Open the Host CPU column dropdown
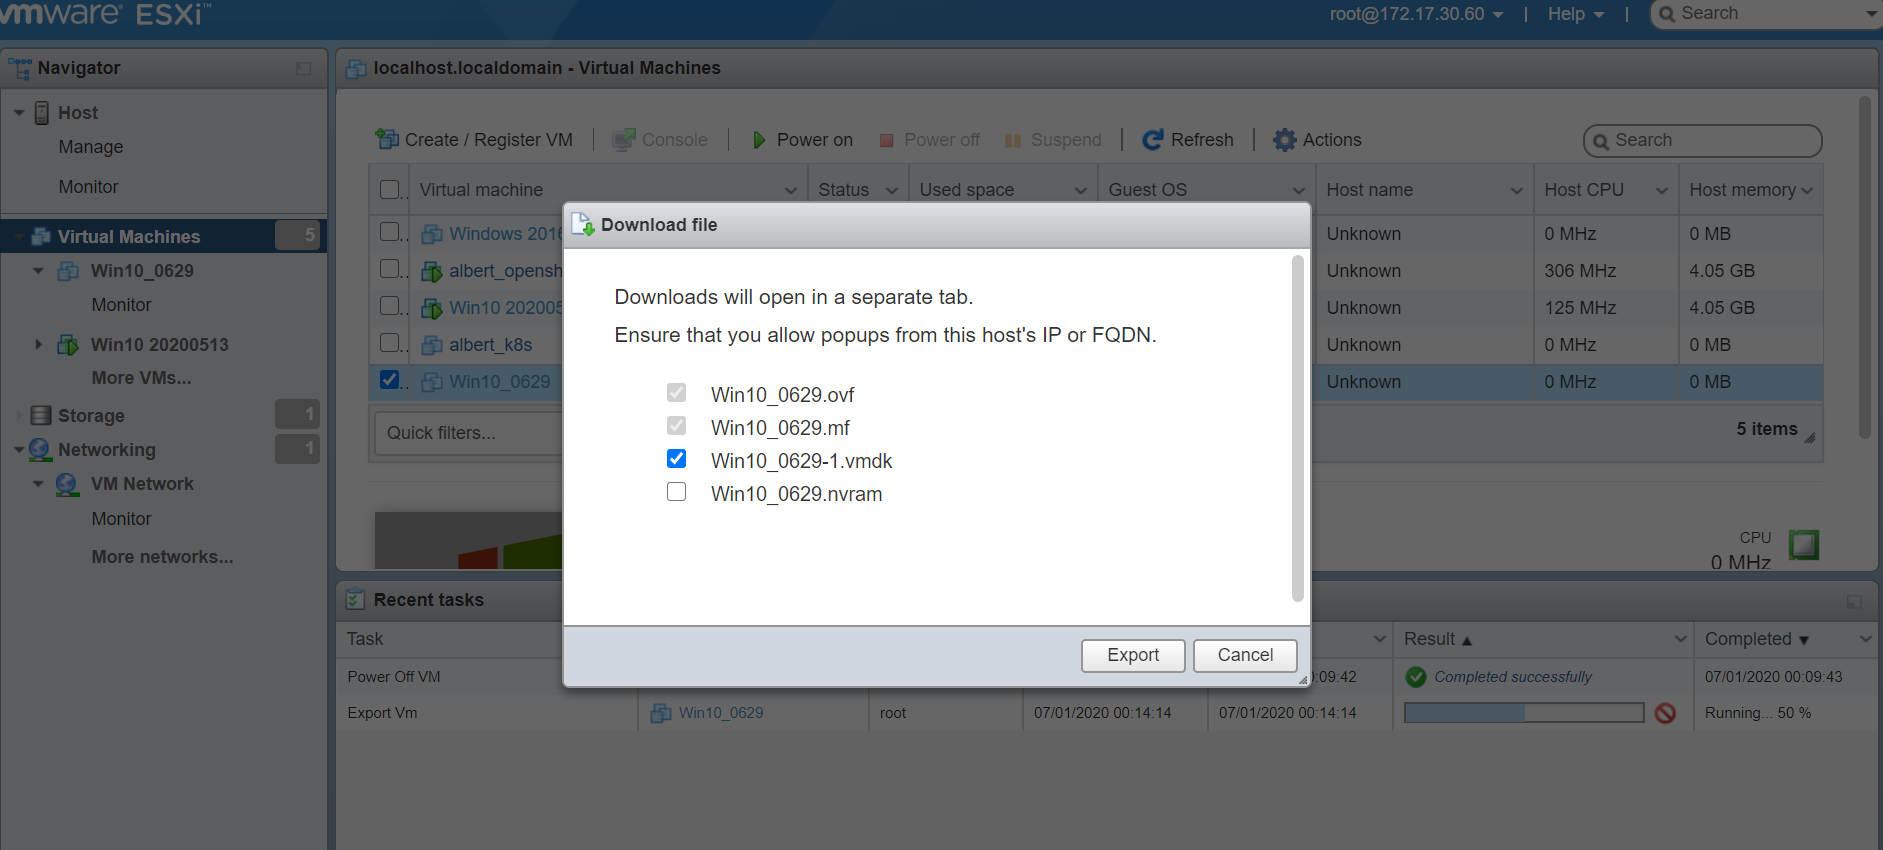1883x850 pixels. click(x=1662, y=191)
